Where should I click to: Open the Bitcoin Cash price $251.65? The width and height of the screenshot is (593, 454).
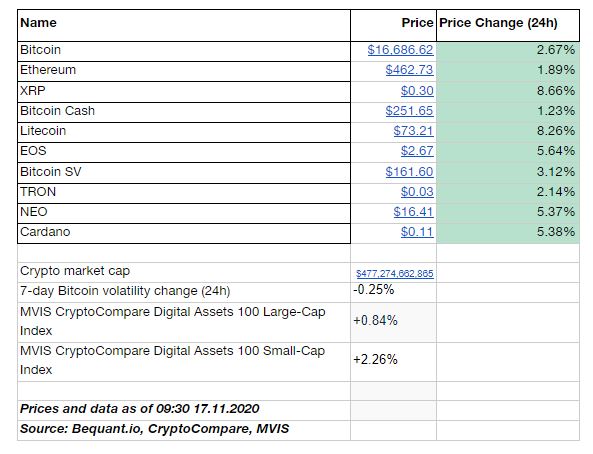click(x=409, y=111)
